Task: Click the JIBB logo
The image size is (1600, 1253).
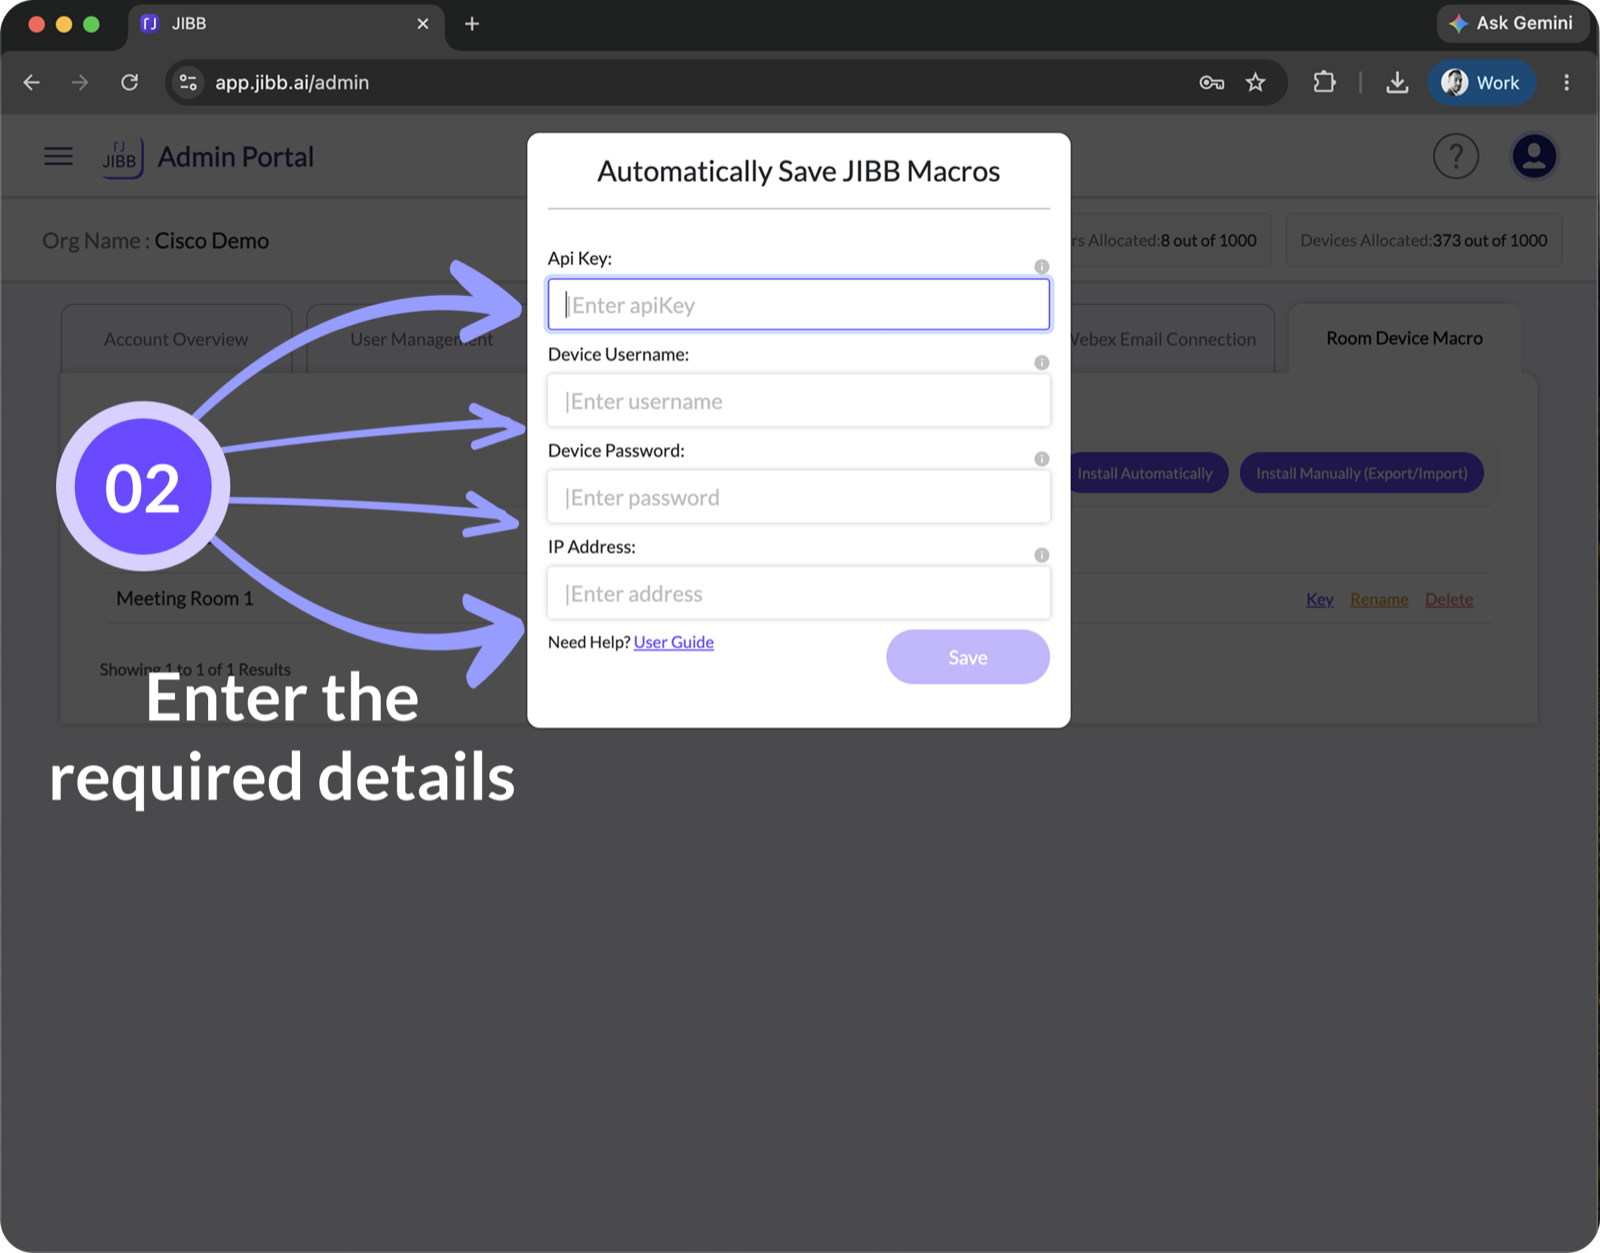Action: point(122,157)
